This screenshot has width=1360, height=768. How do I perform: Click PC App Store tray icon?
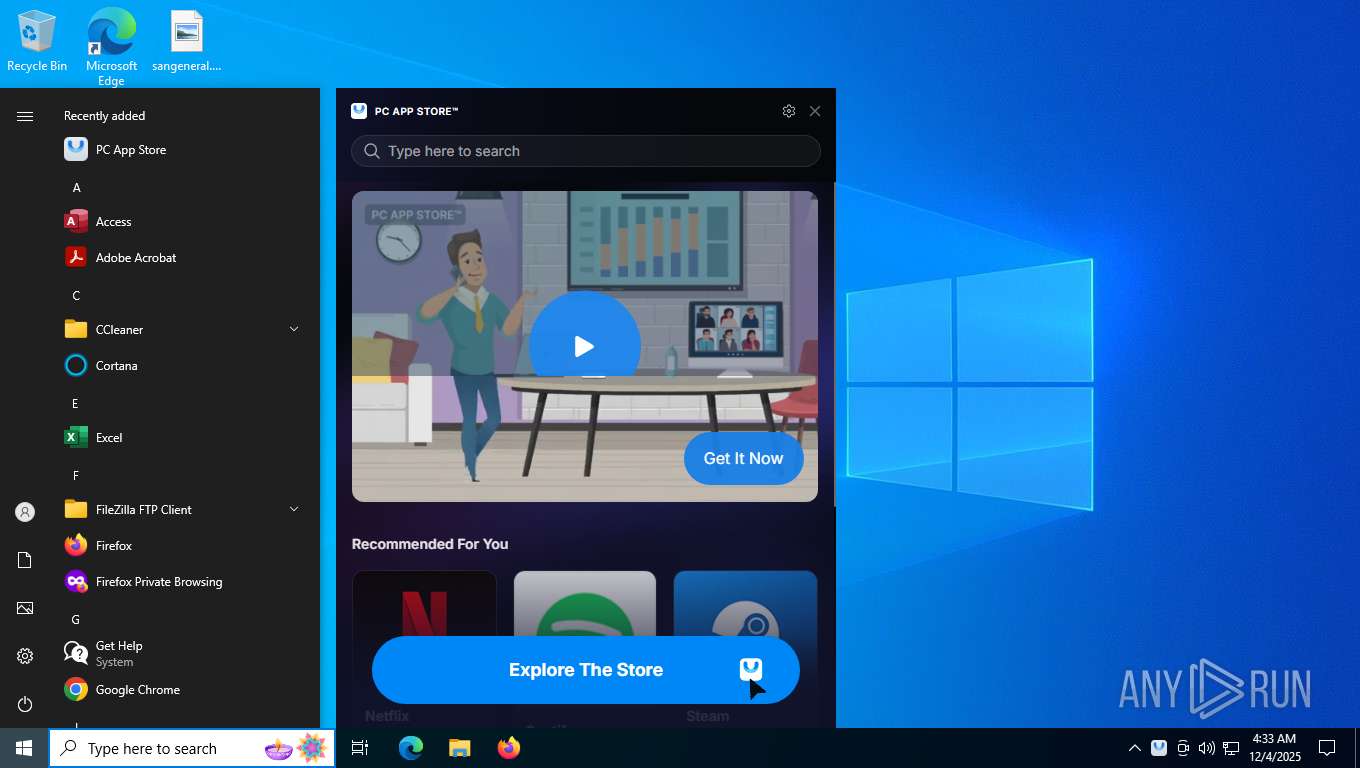click(1159, 748)
